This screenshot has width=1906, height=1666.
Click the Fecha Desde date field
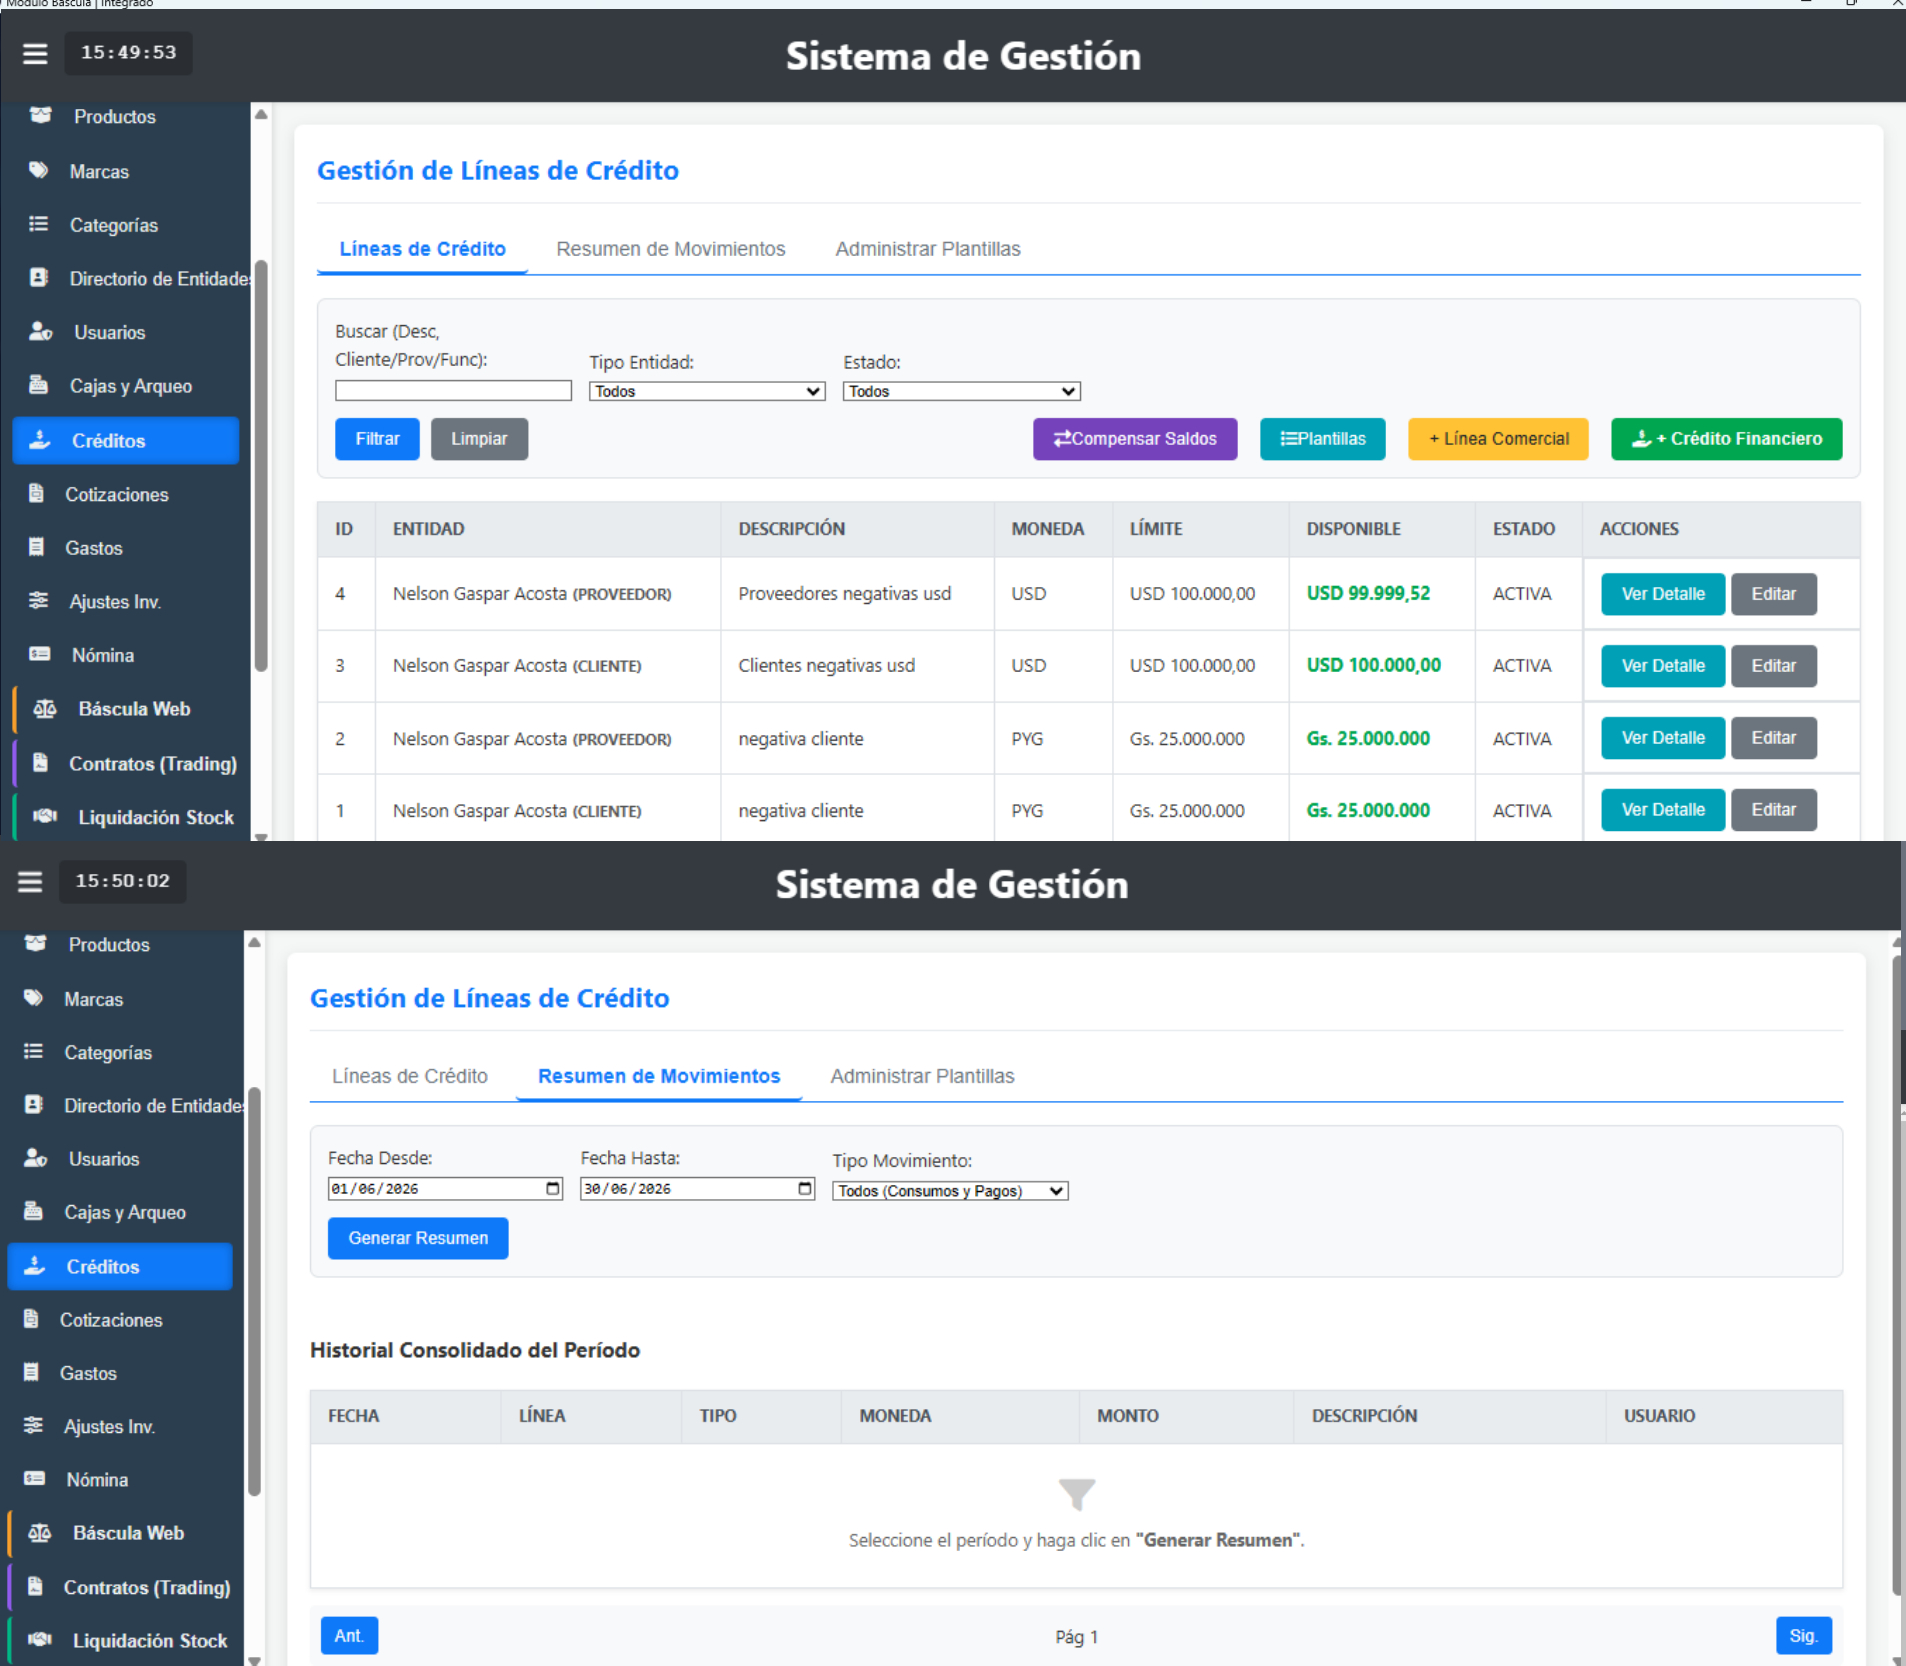pyautogui.click(x=445, y=1189)
